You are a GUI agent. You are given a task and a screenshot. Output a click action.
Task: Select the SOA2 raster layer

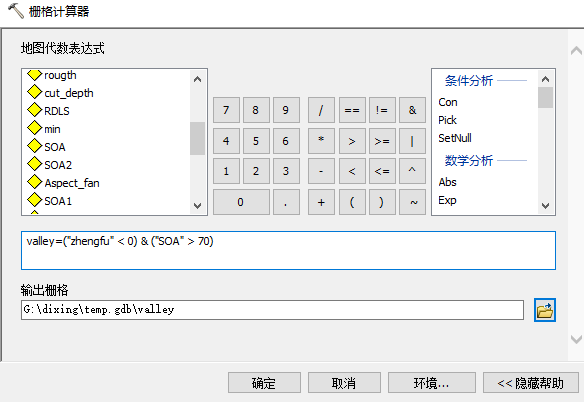pos(58,165)
